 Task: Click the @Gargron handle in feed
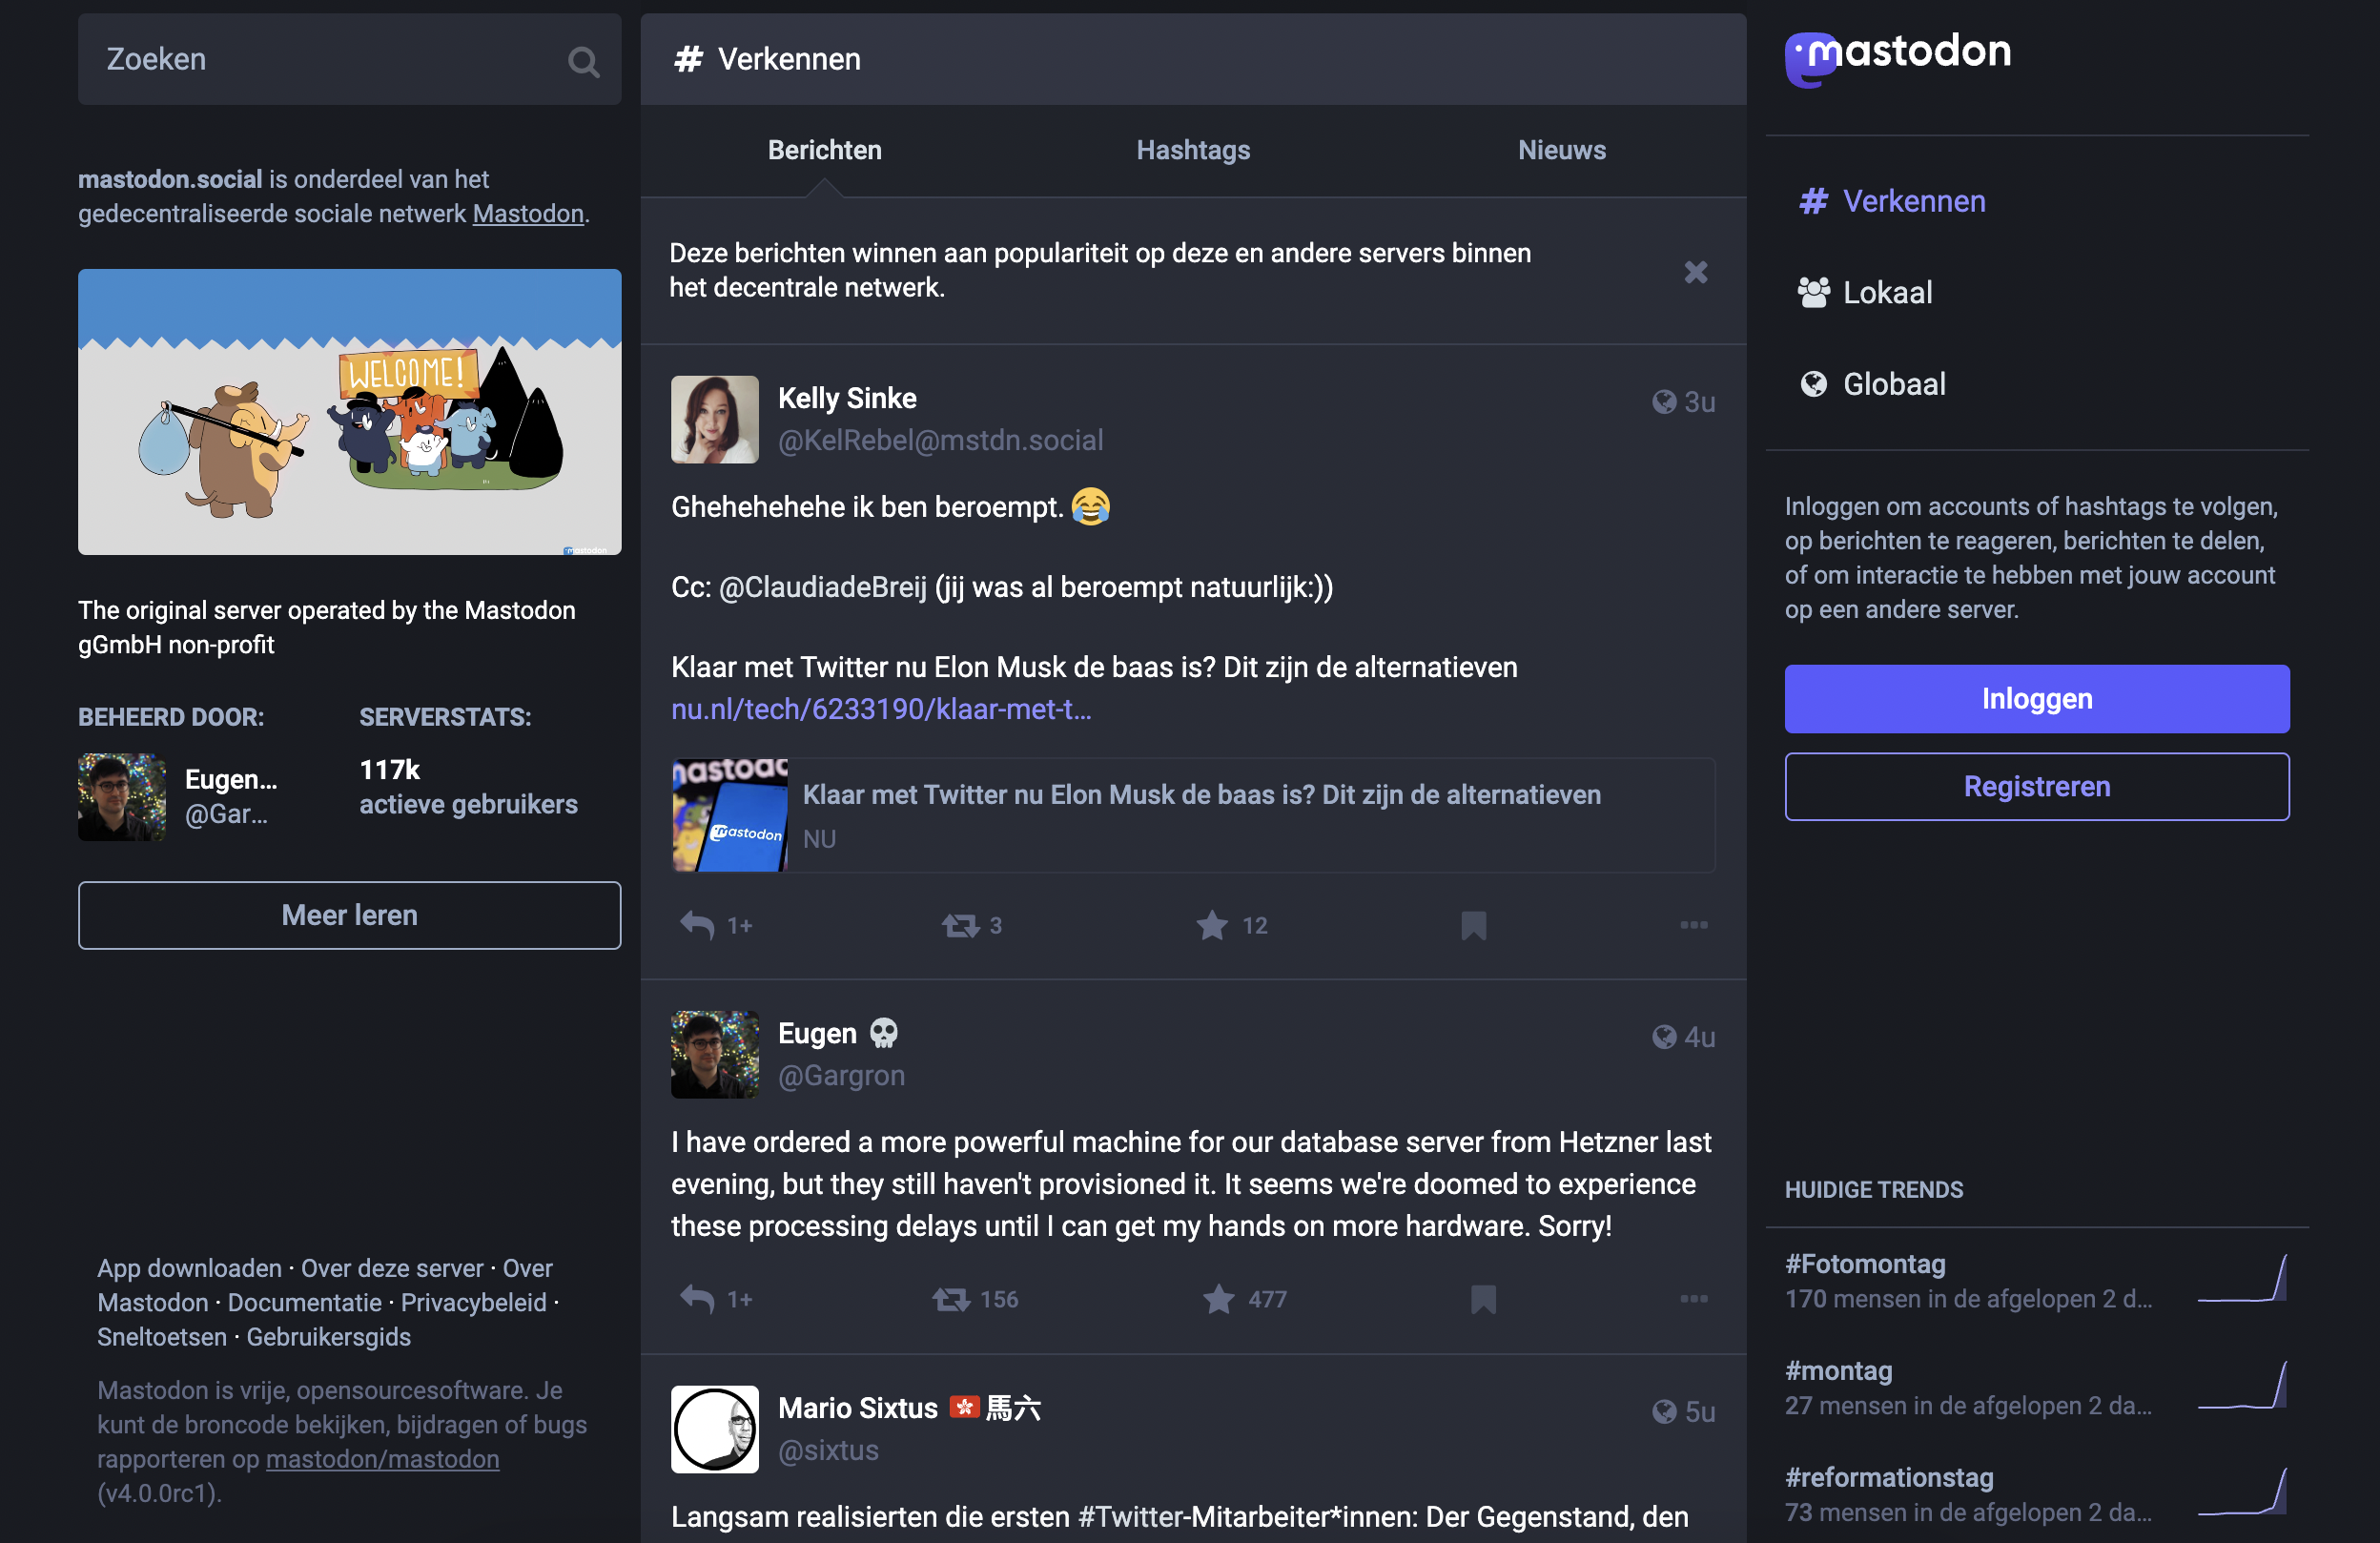click(841, 1075)
